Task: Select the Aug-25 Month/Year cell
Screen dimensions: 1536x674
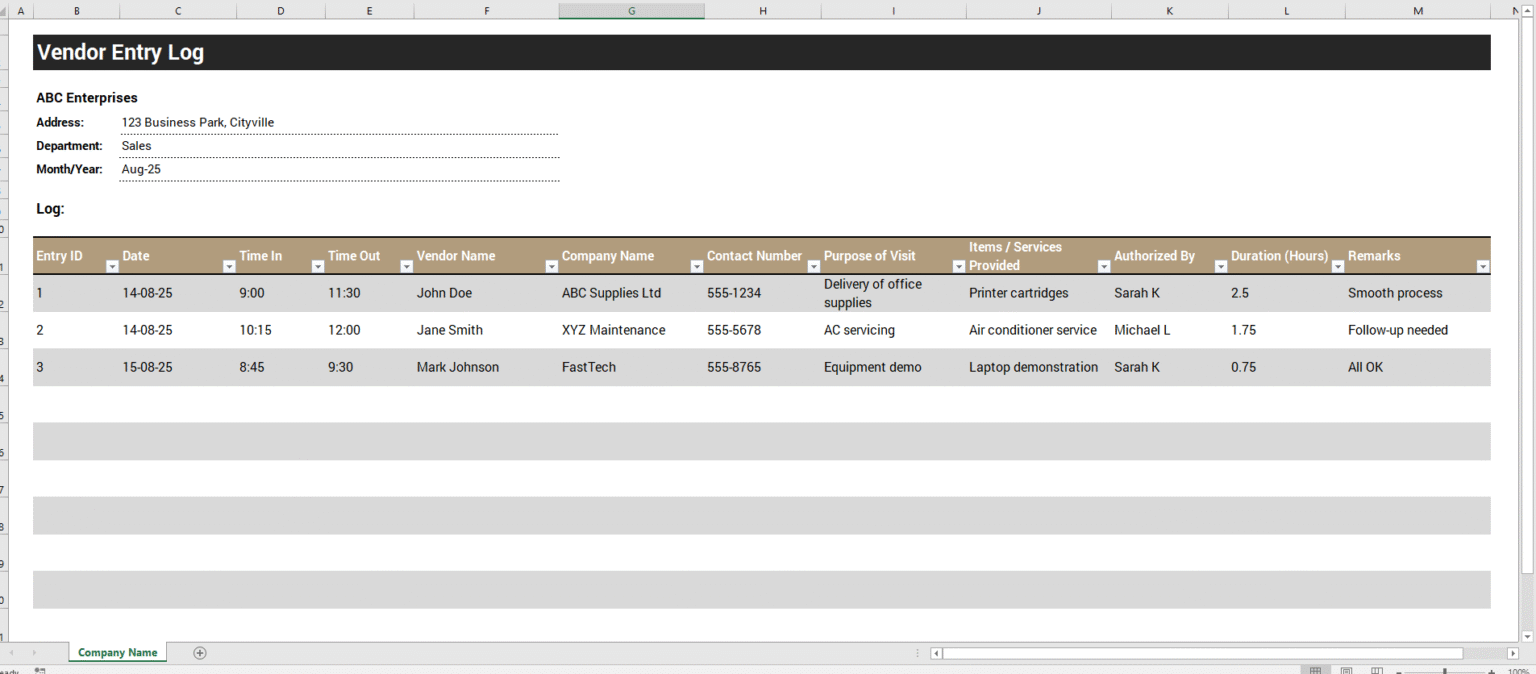Action: pyautogui.click(x=140, y=169)
